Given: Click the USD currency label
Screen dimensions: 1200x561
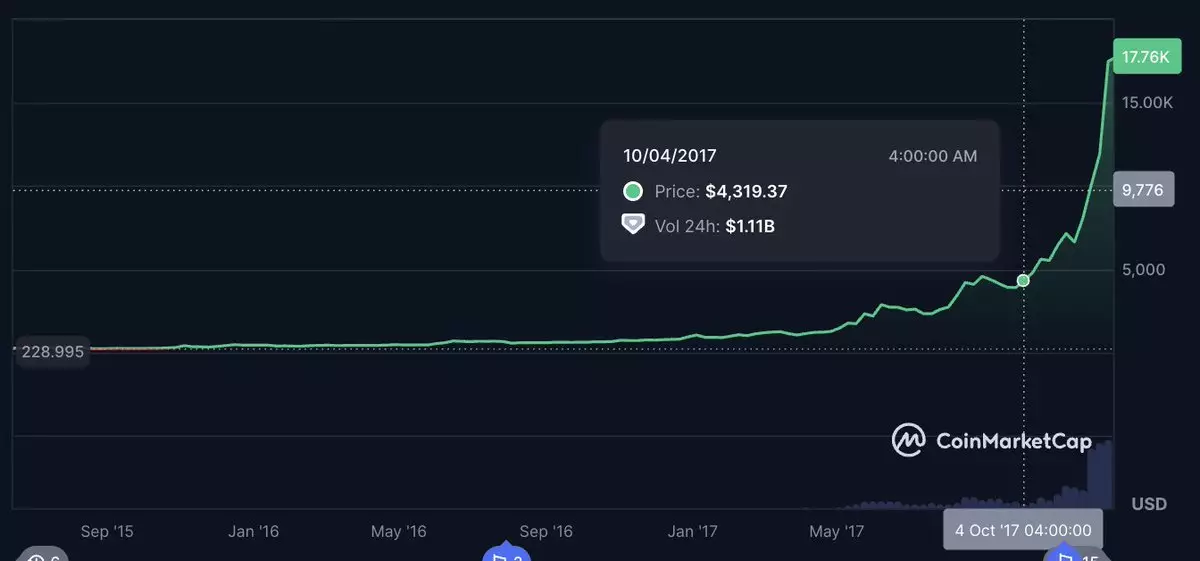Looking at the screenshot, I should tap(1148, 503).
